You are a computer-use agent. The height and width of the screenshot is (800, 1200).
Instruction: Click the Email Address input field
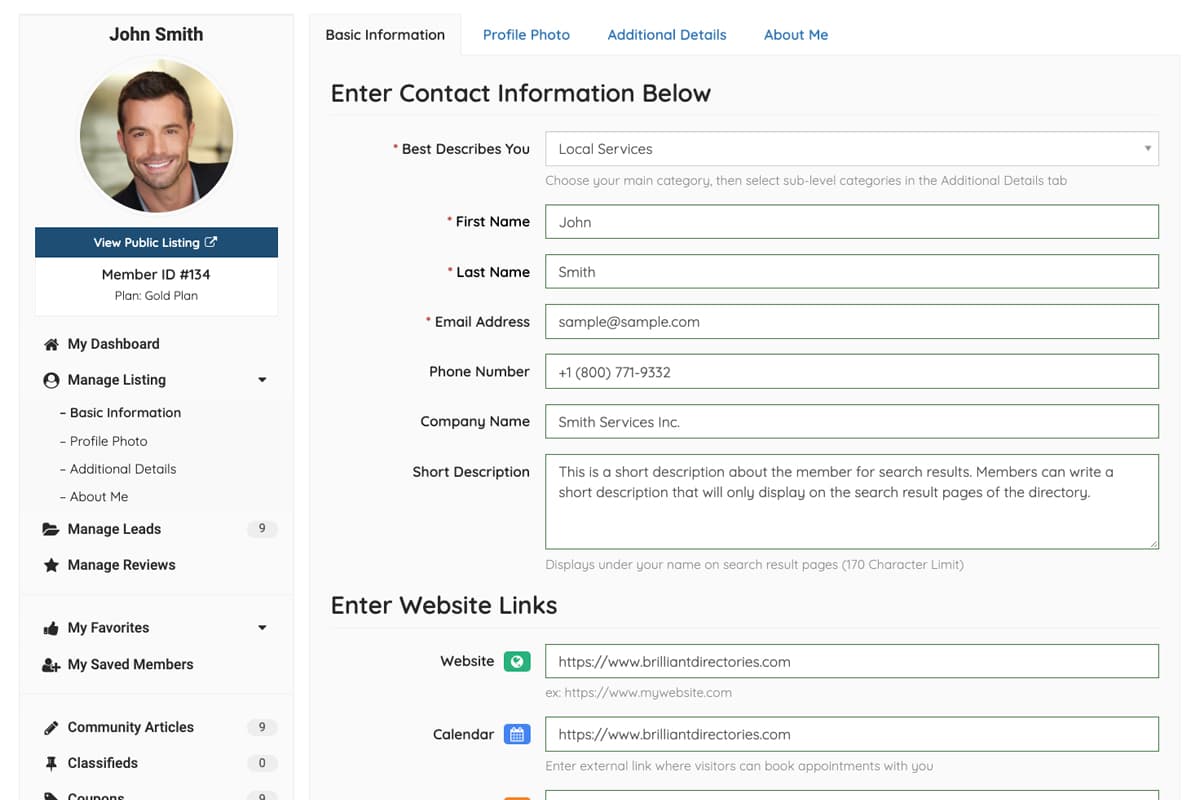coord(852,322)
